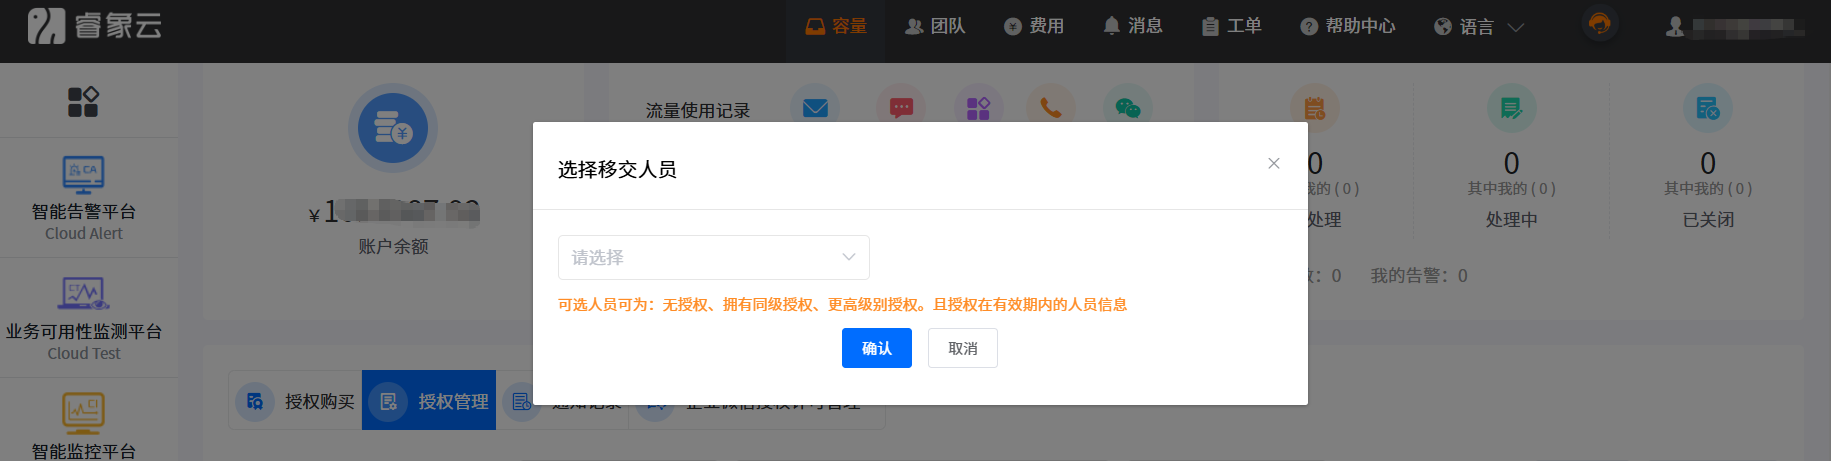Click the 取消 button in the dialog

[x=962, y=348]
